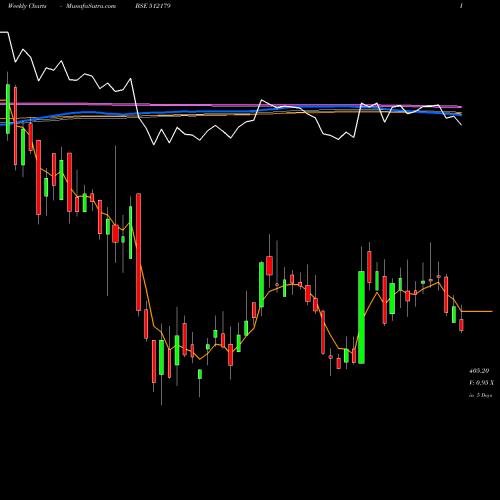This screenshot has width=500, height=500.
Task: Click the long red candlestick at the sharp drop
Action: 139,252
